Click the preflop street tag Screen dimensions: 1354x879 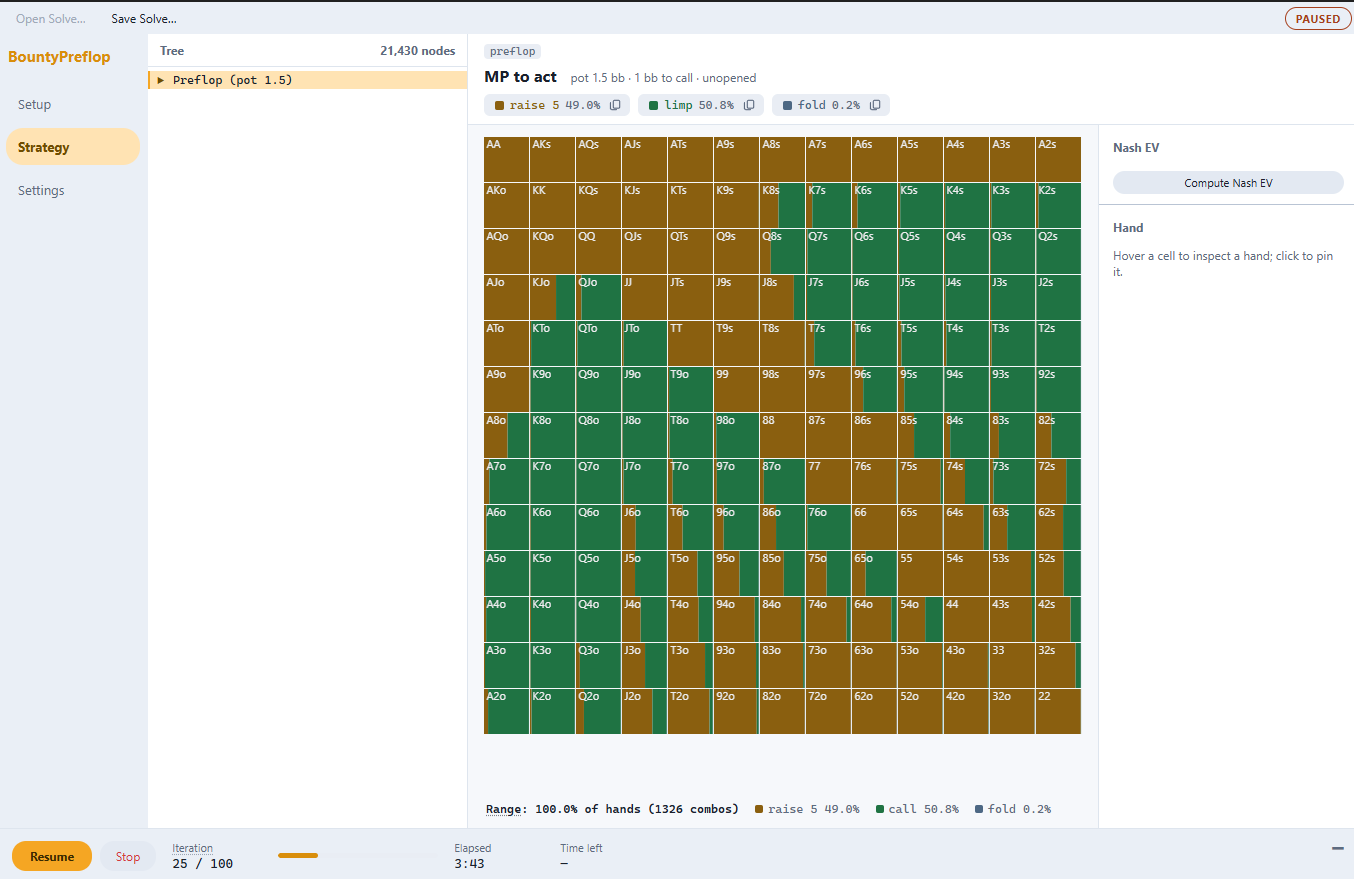pos(513,51)
